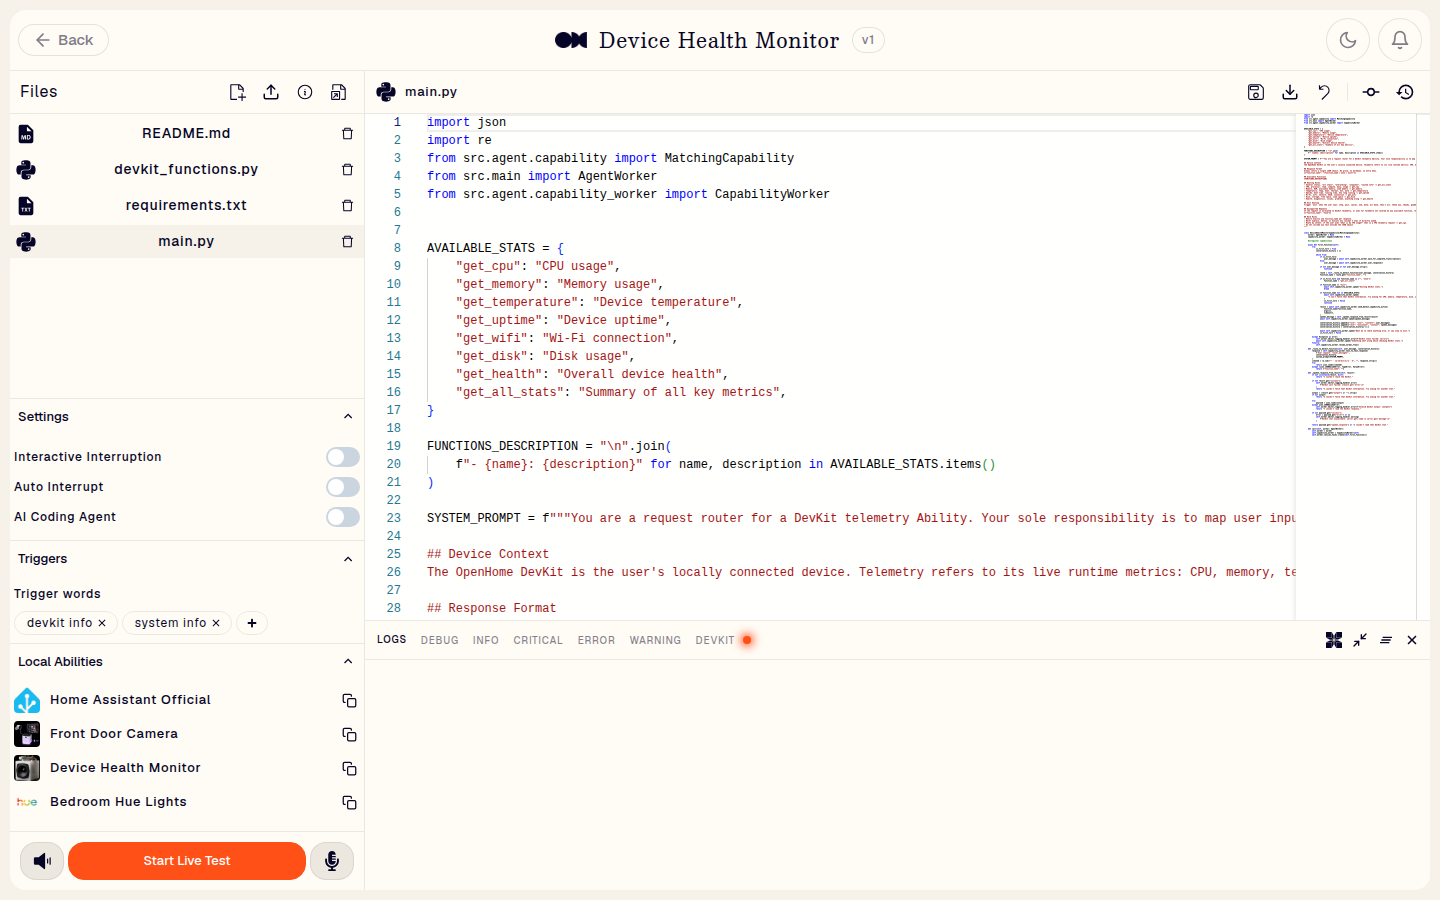Click the 'devkit info' trigger chip text
1440x900 pixels.
click(x=59, y=623)
